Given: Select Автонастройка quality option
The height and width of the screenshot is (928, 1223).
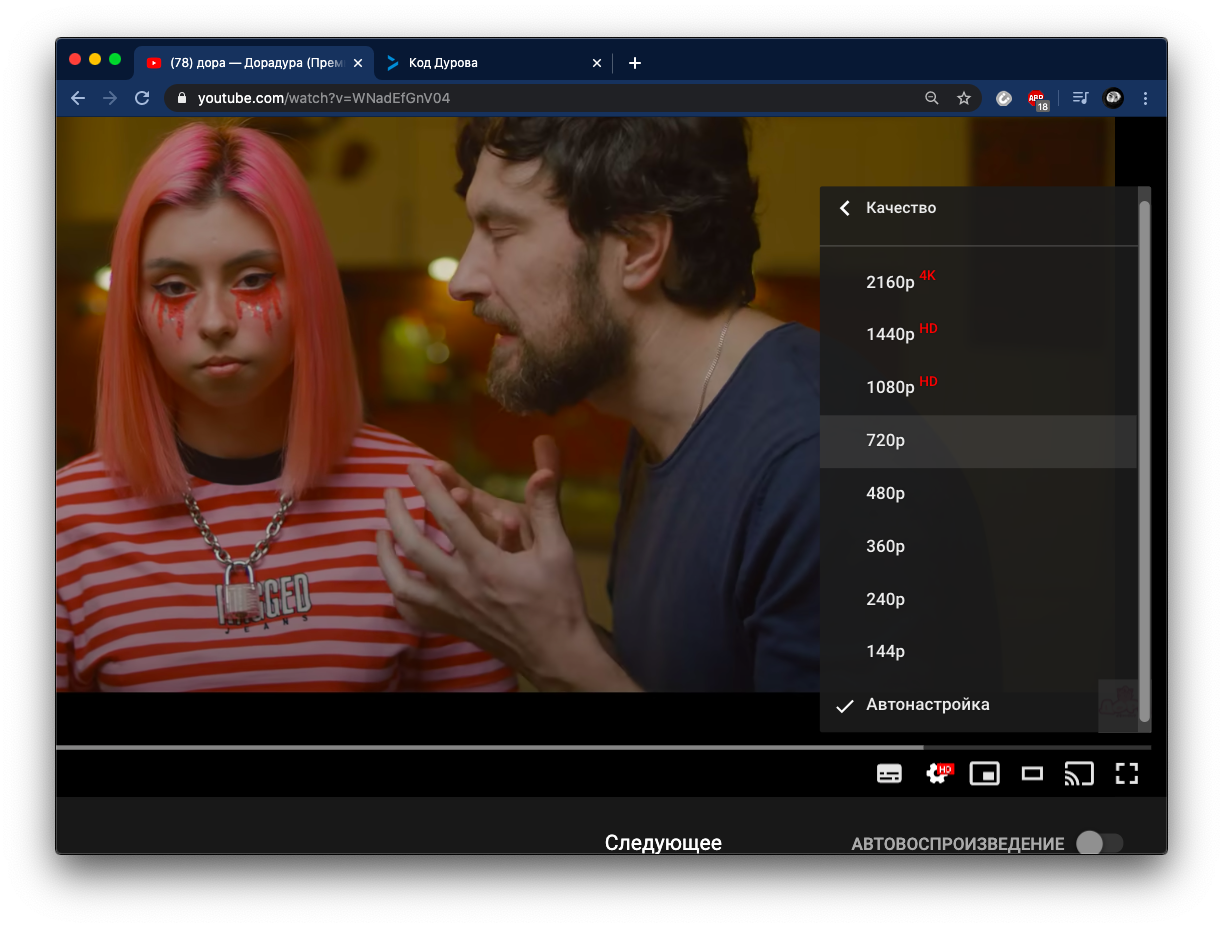Looking at the screenshot, I should 978,705.
